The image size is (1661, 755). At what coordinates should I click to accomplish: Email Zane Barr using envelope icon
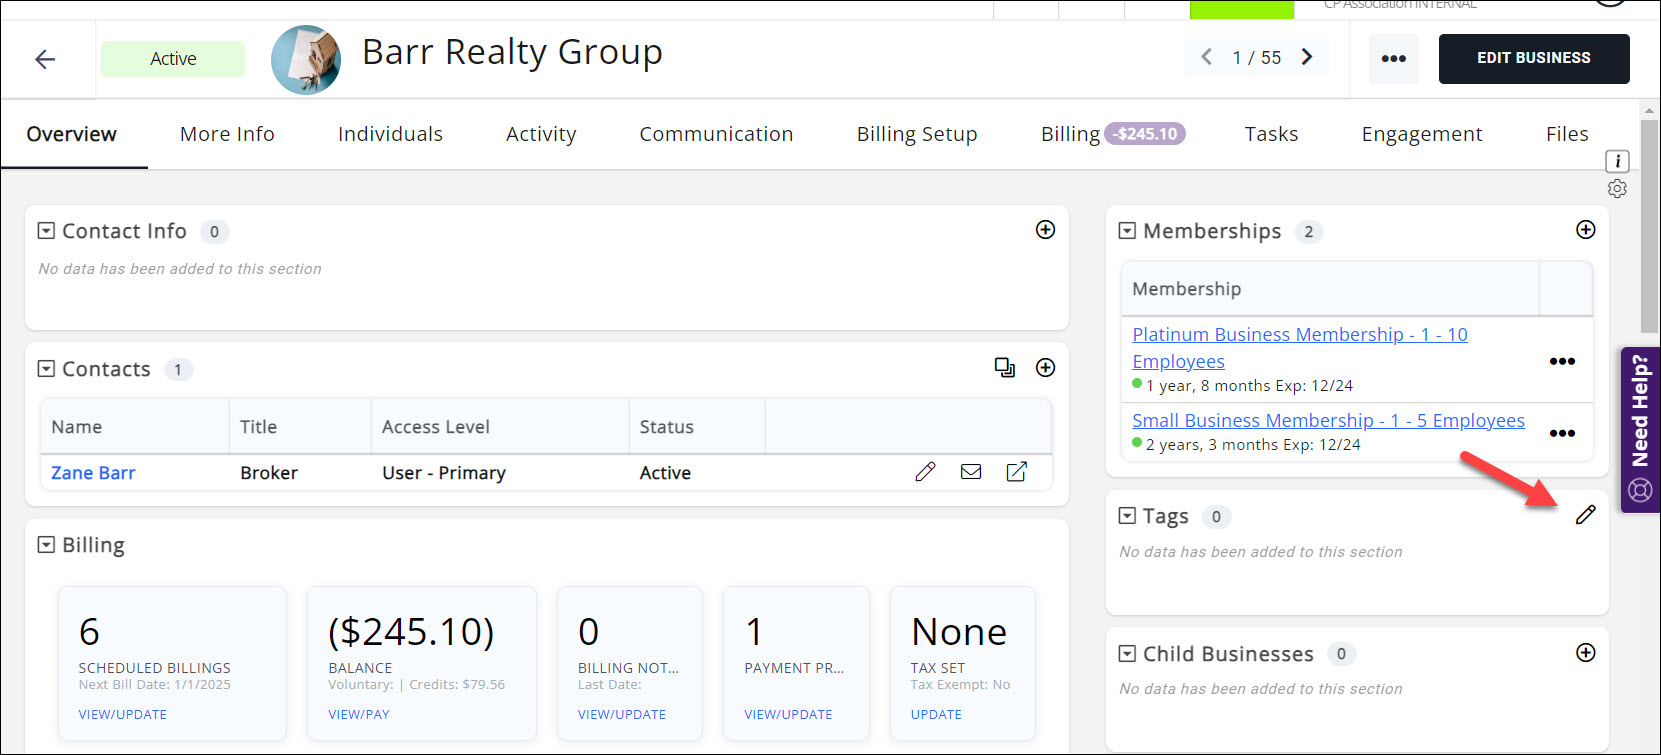pyautogui.click(x=970, y=472)
